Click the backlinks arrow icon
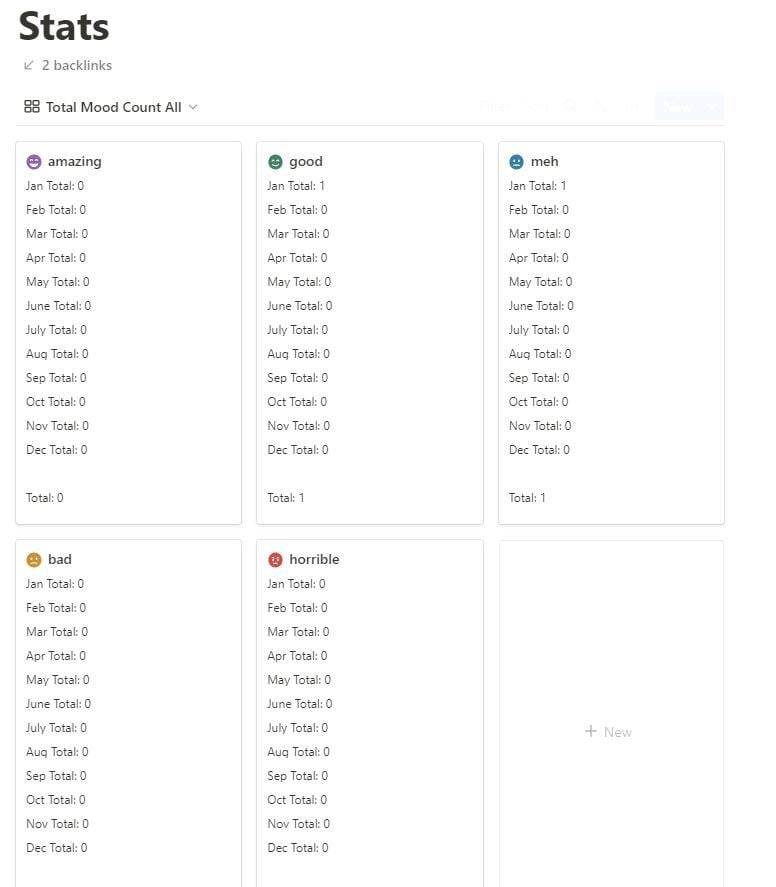 tap(28, 65)
